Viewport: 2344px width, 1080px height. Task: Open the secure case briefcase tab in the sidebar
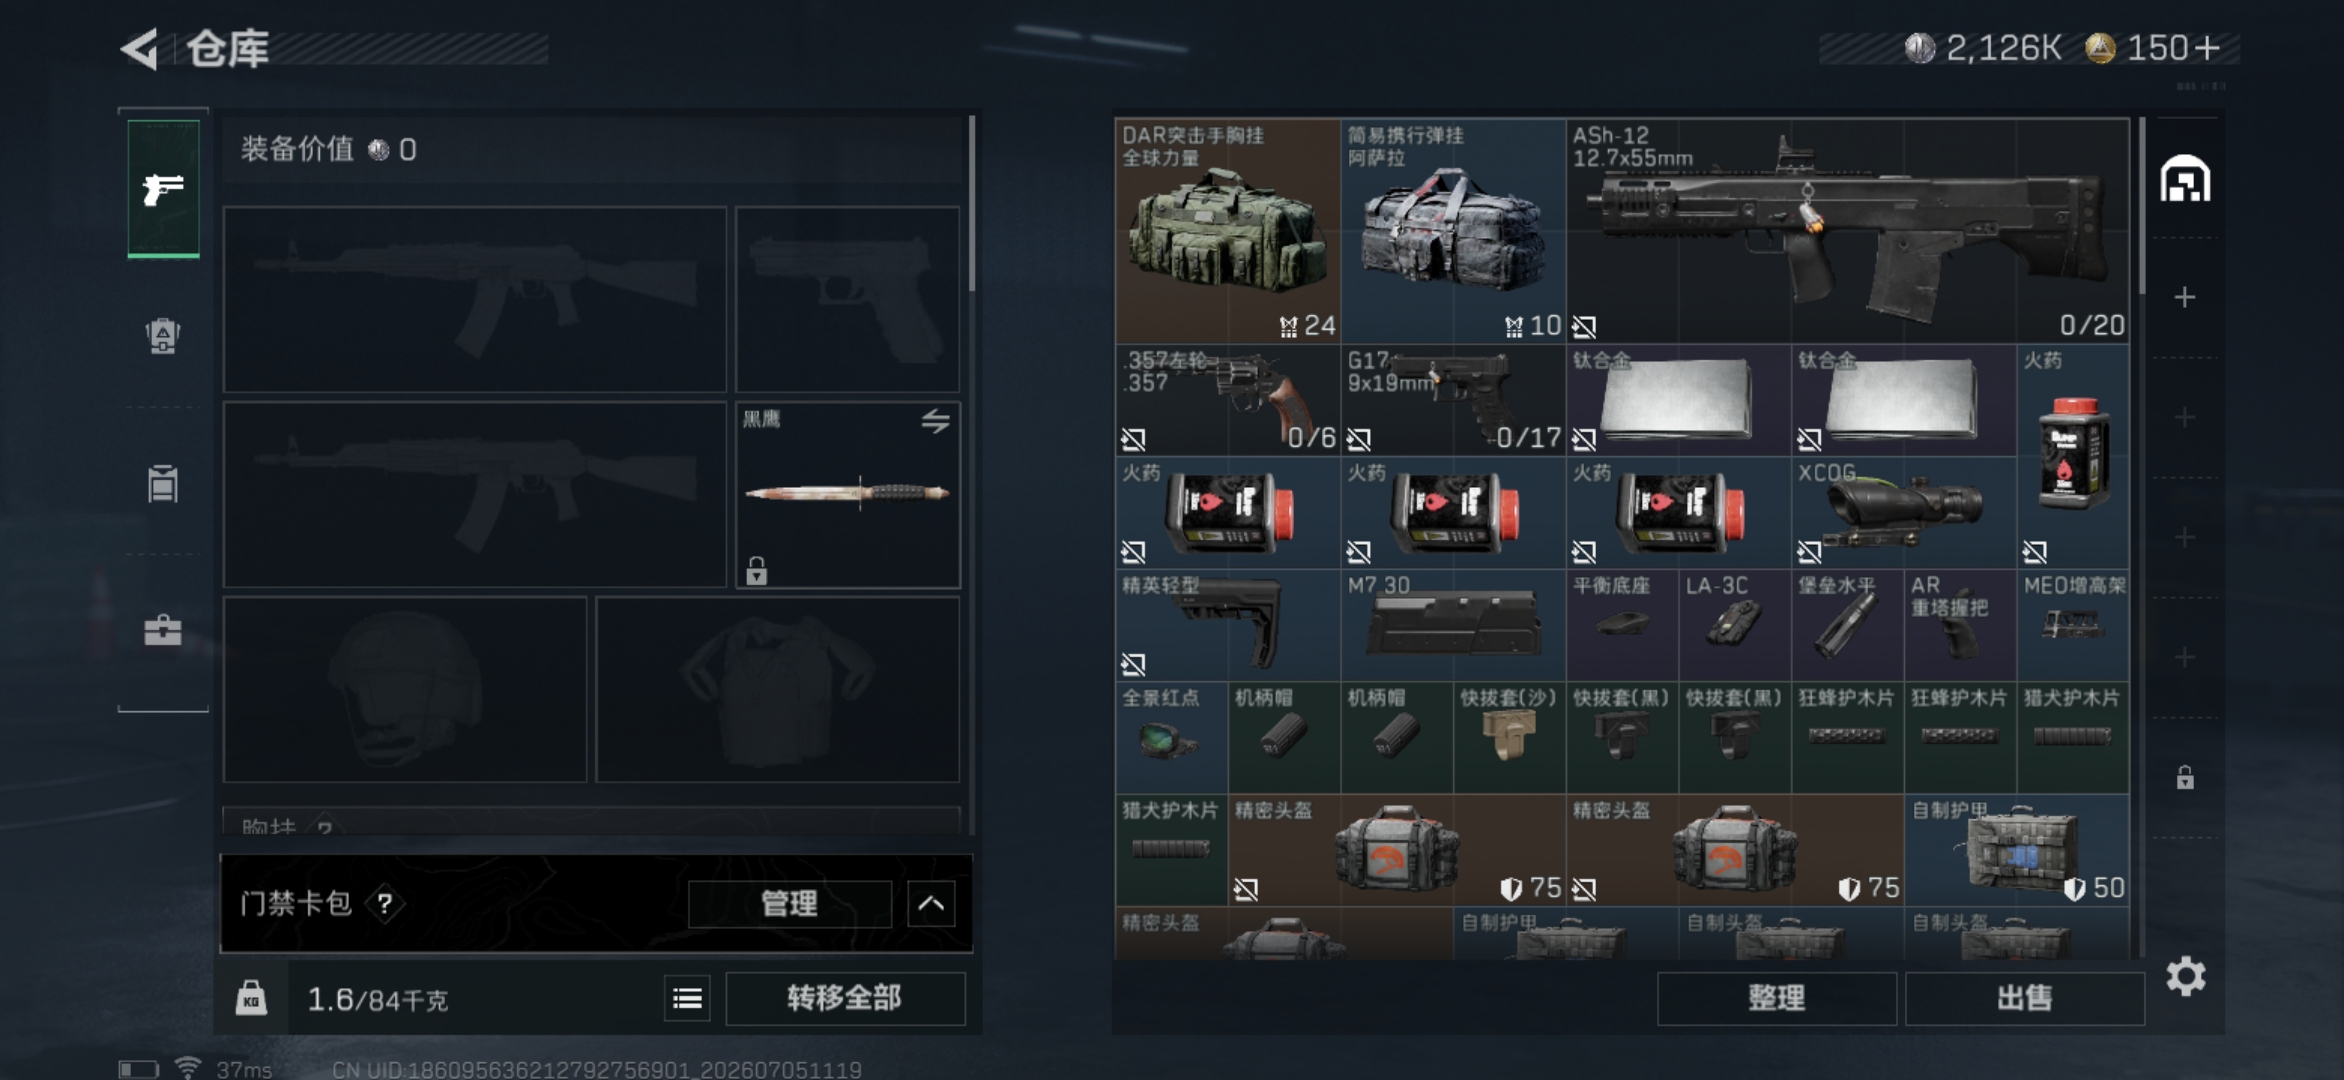tap(163, 630)
